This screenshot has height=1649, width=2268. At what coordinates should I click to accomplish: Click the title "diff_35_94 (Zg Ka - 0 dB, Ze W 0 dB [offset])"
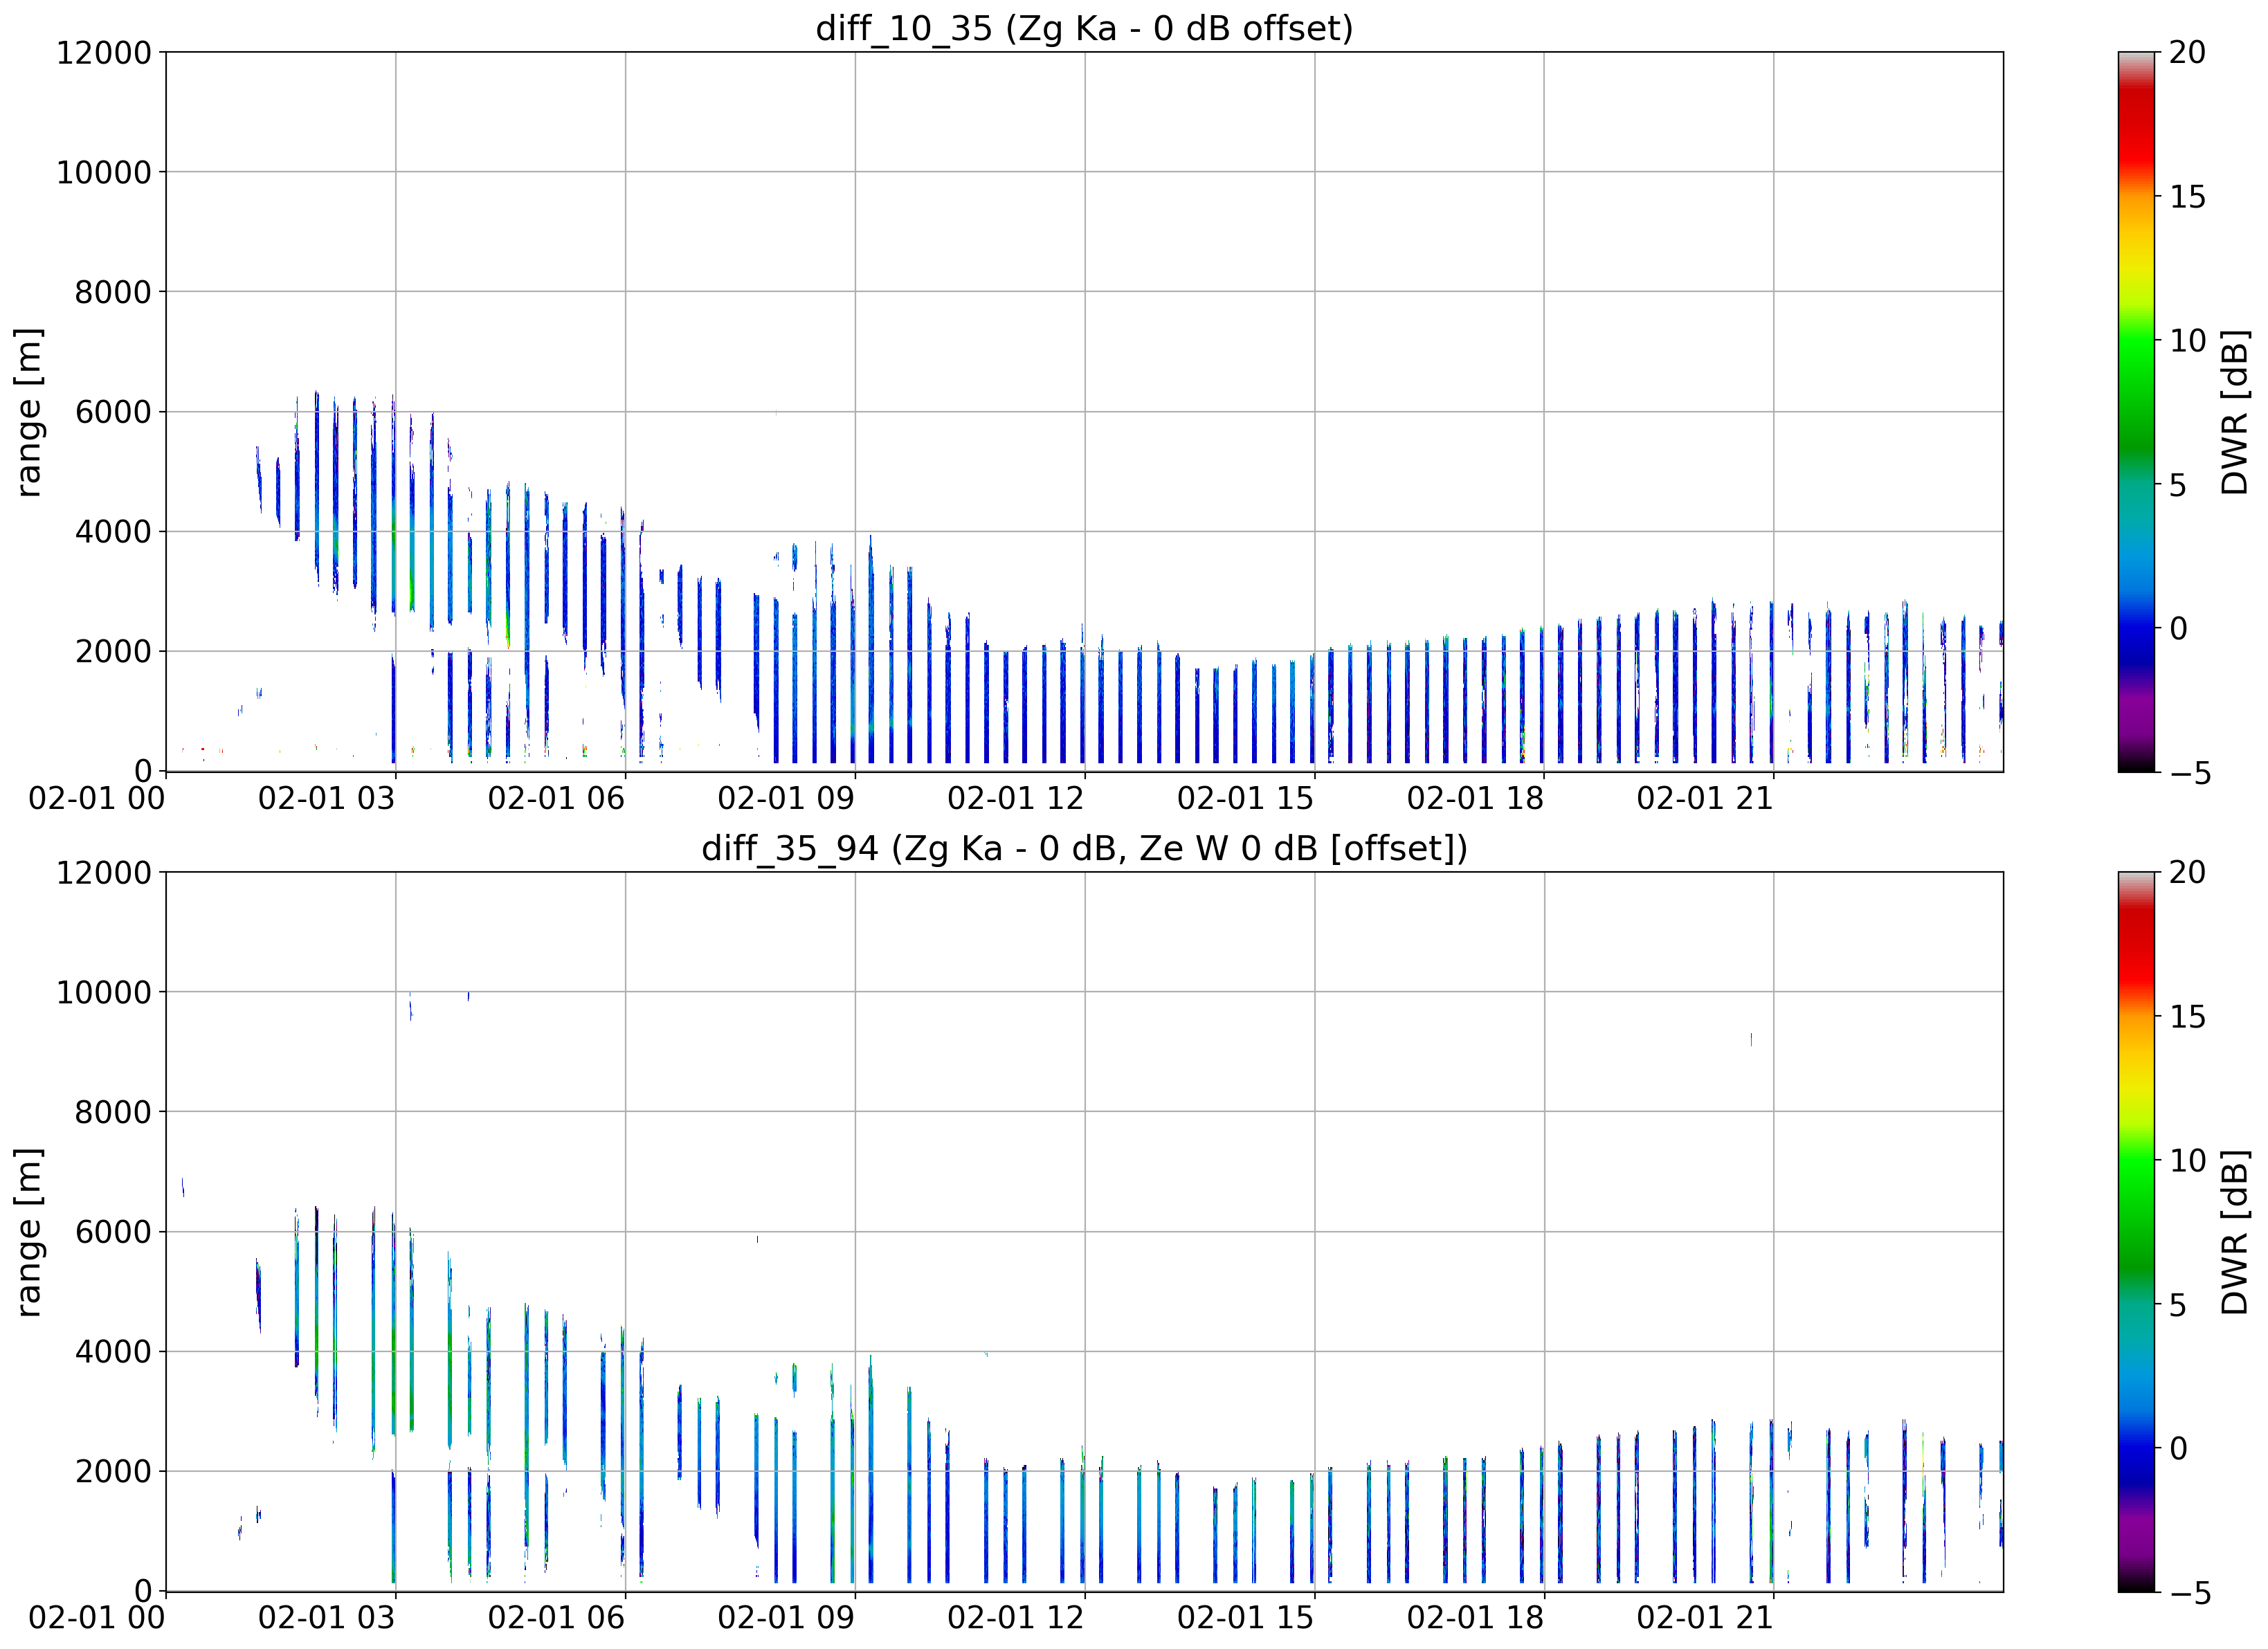coord(1084,848)
